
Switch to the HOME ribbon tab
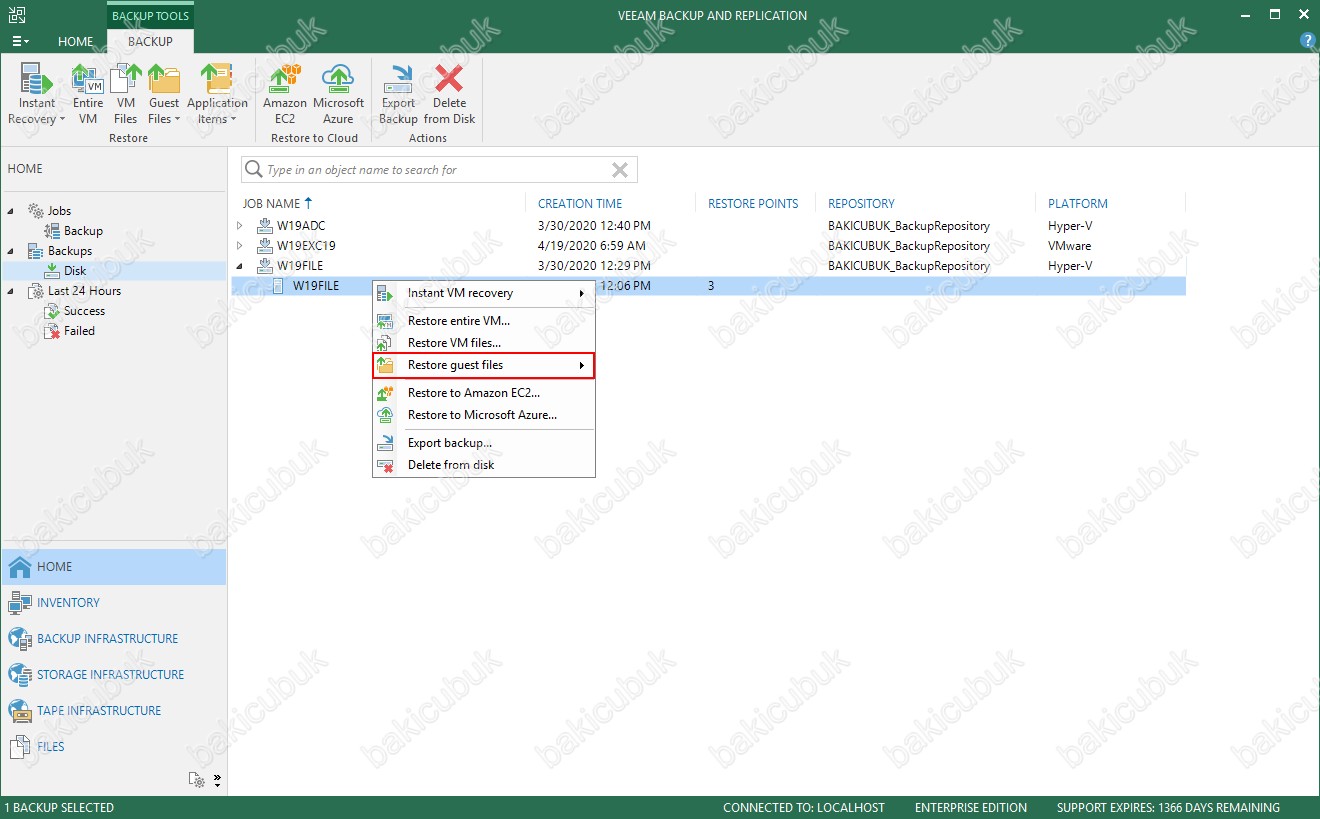coord(76,41)
